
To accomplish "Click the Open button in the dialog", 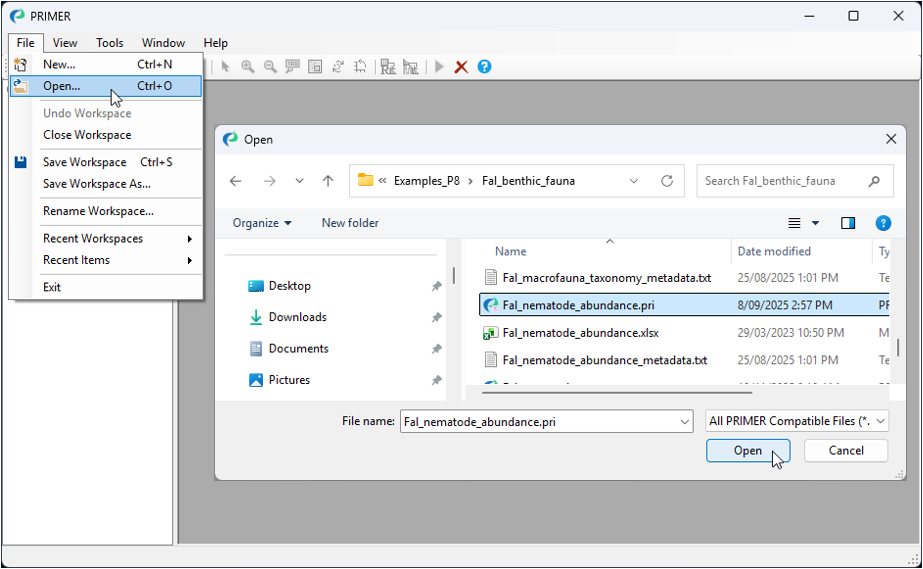I will [747, 451].
